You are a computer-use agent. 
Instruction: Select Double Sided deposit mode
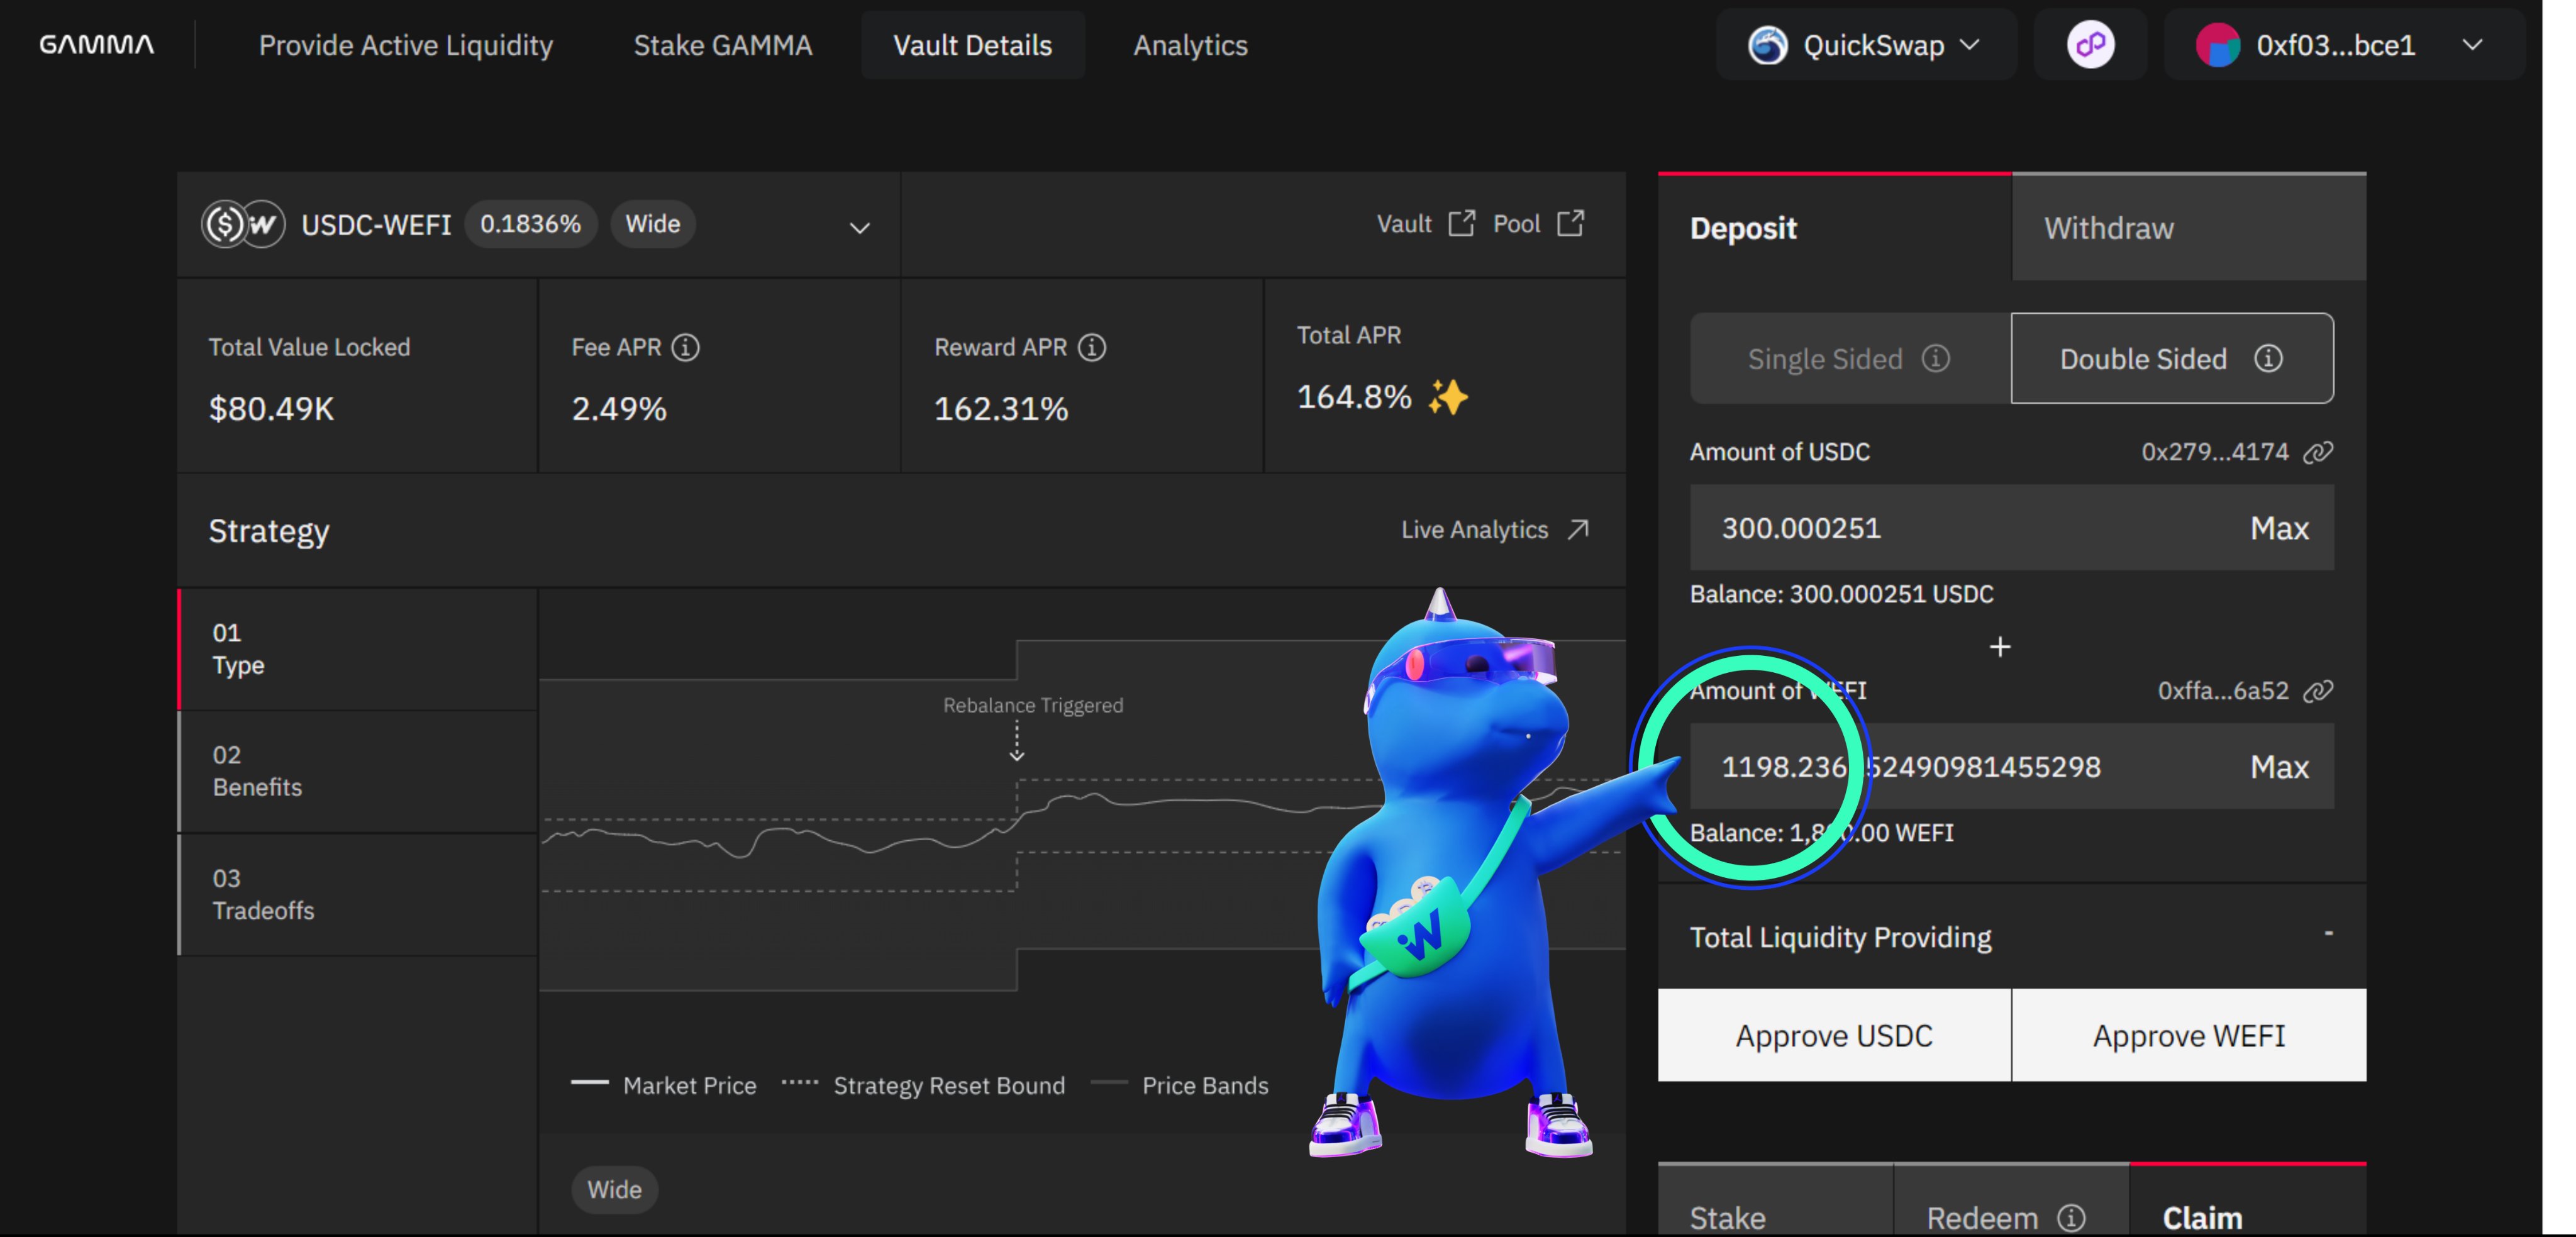(x=2172, y=358)
